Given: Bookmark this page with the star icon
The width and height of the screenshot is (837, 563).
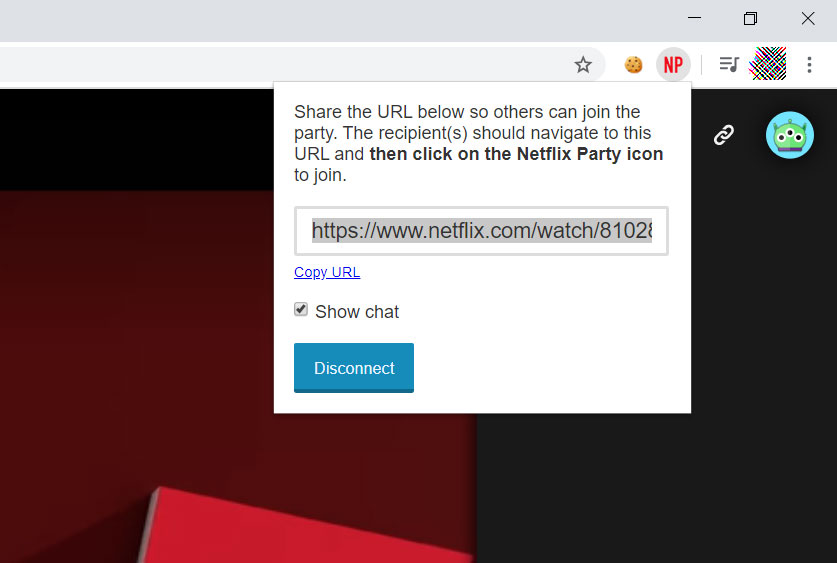Looking at the screenshot, I should coord(583,65).
